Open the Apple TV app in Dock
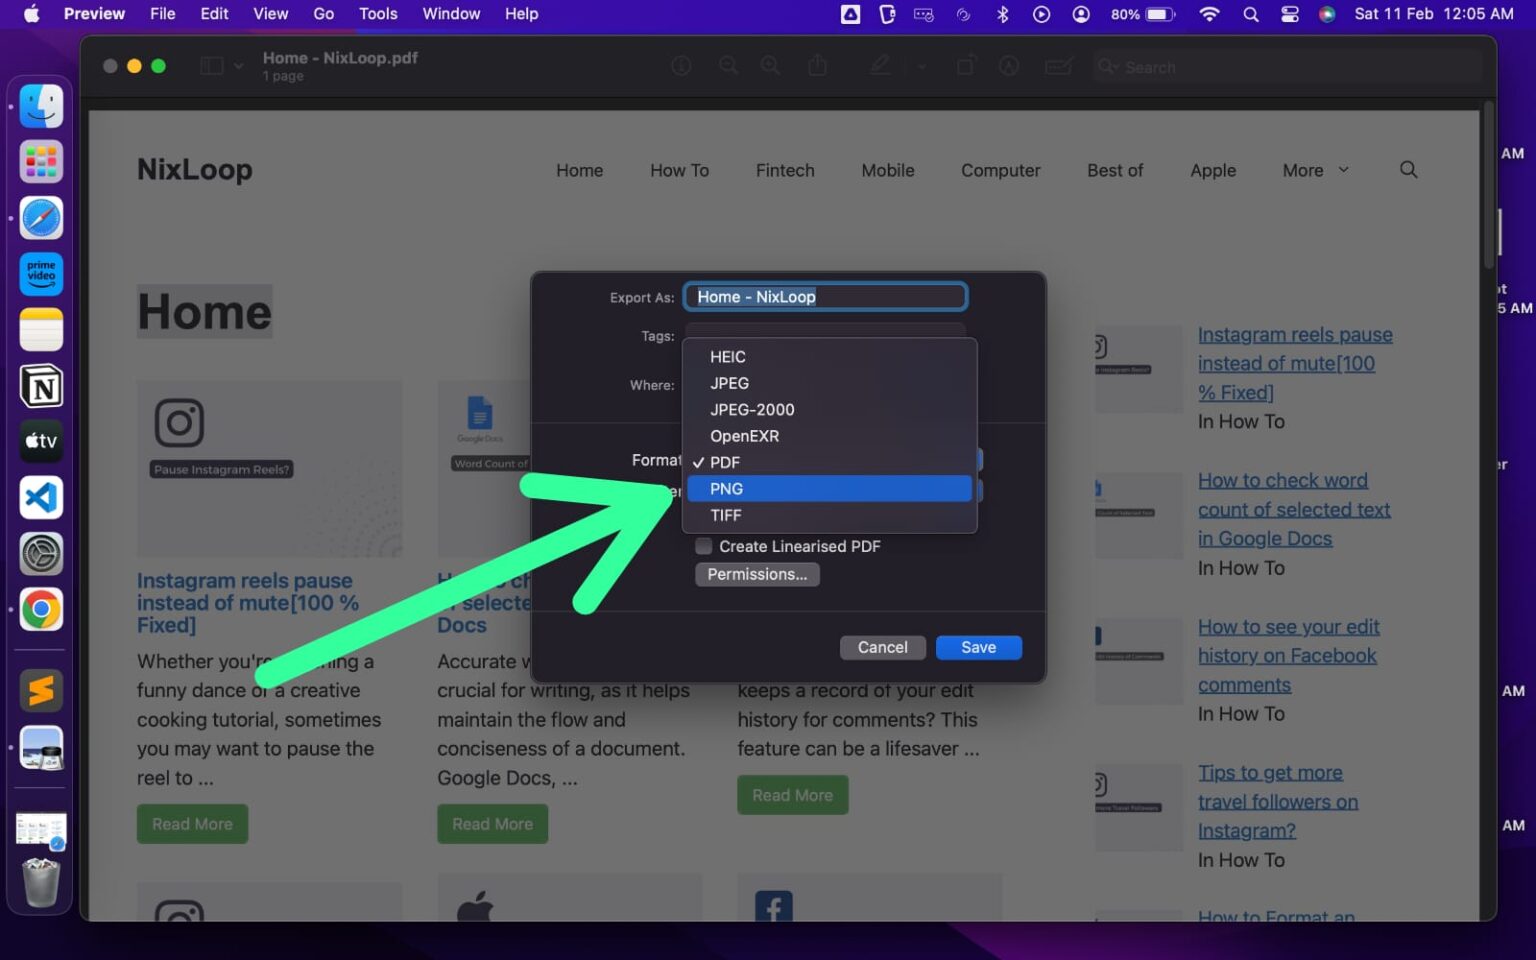The width and height of the screenshot is (1536, 960). click(x=41, y=441)
